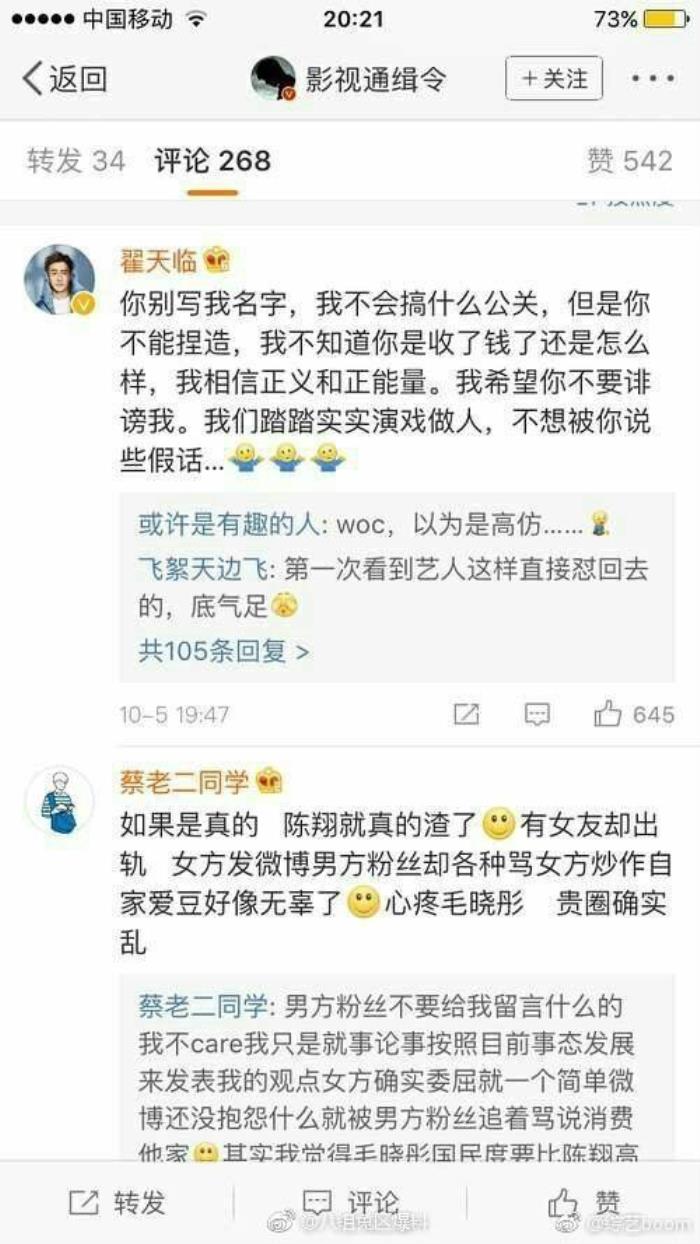700x1244 pixels.
Task: Open the three-dot more options menu
Action: pos(652,79)
